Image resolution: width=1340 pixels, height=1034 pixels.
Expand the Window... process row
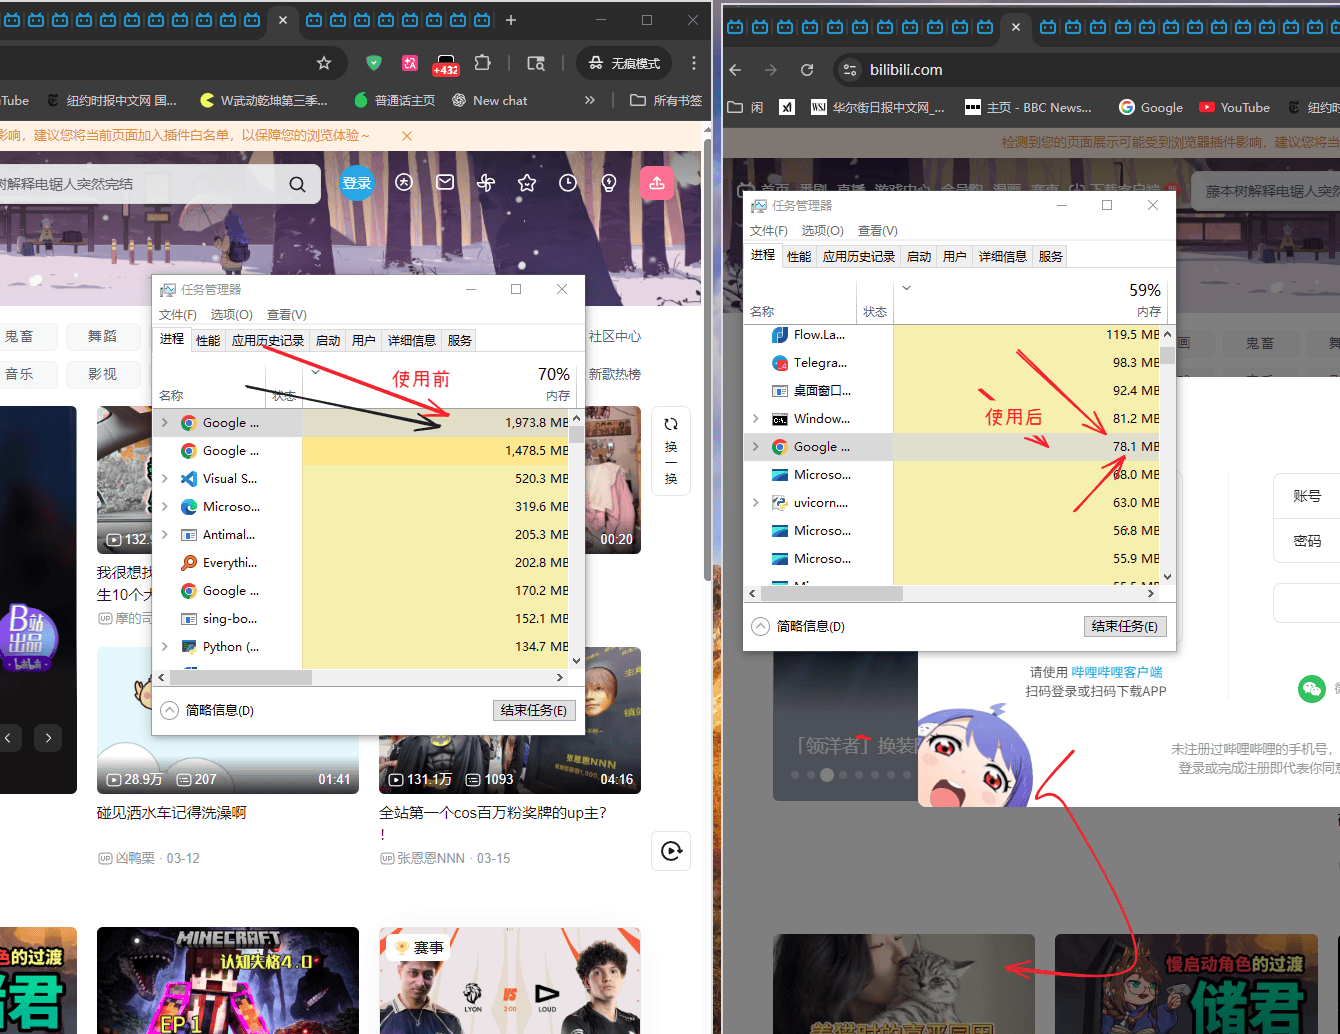click(756, 419)
